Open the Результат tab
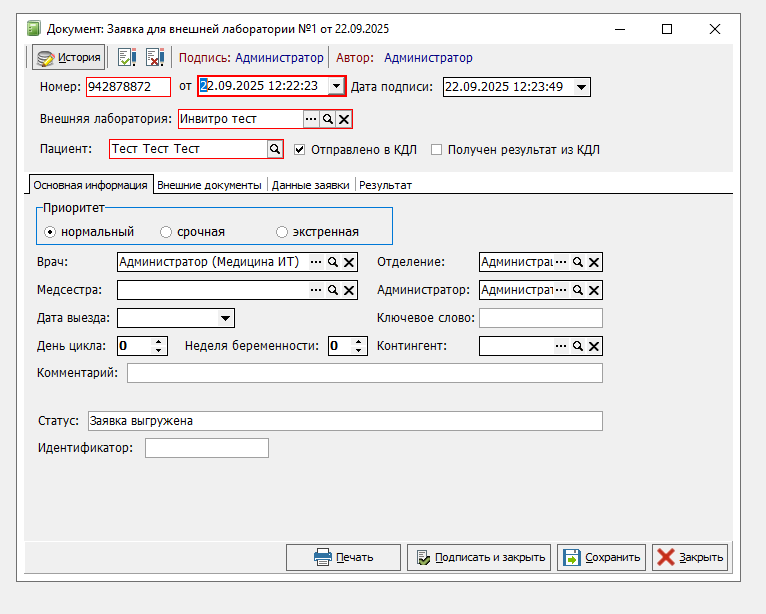Viewport: 766px width, 614px height. (385, 185)
